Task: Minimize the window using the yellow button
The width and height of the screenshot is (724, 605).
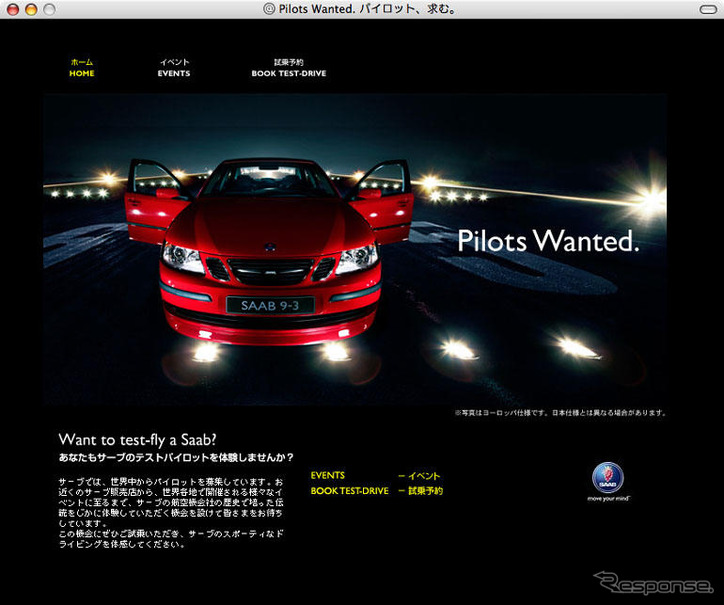Action: [31, 8]
